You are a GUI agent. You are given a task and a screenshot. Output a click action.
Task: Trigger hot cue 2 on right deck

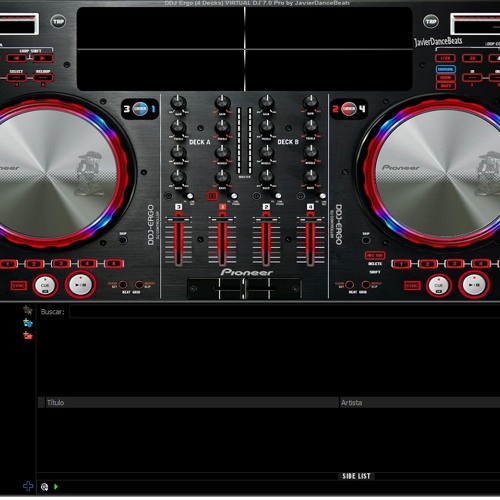coord(428,264)
